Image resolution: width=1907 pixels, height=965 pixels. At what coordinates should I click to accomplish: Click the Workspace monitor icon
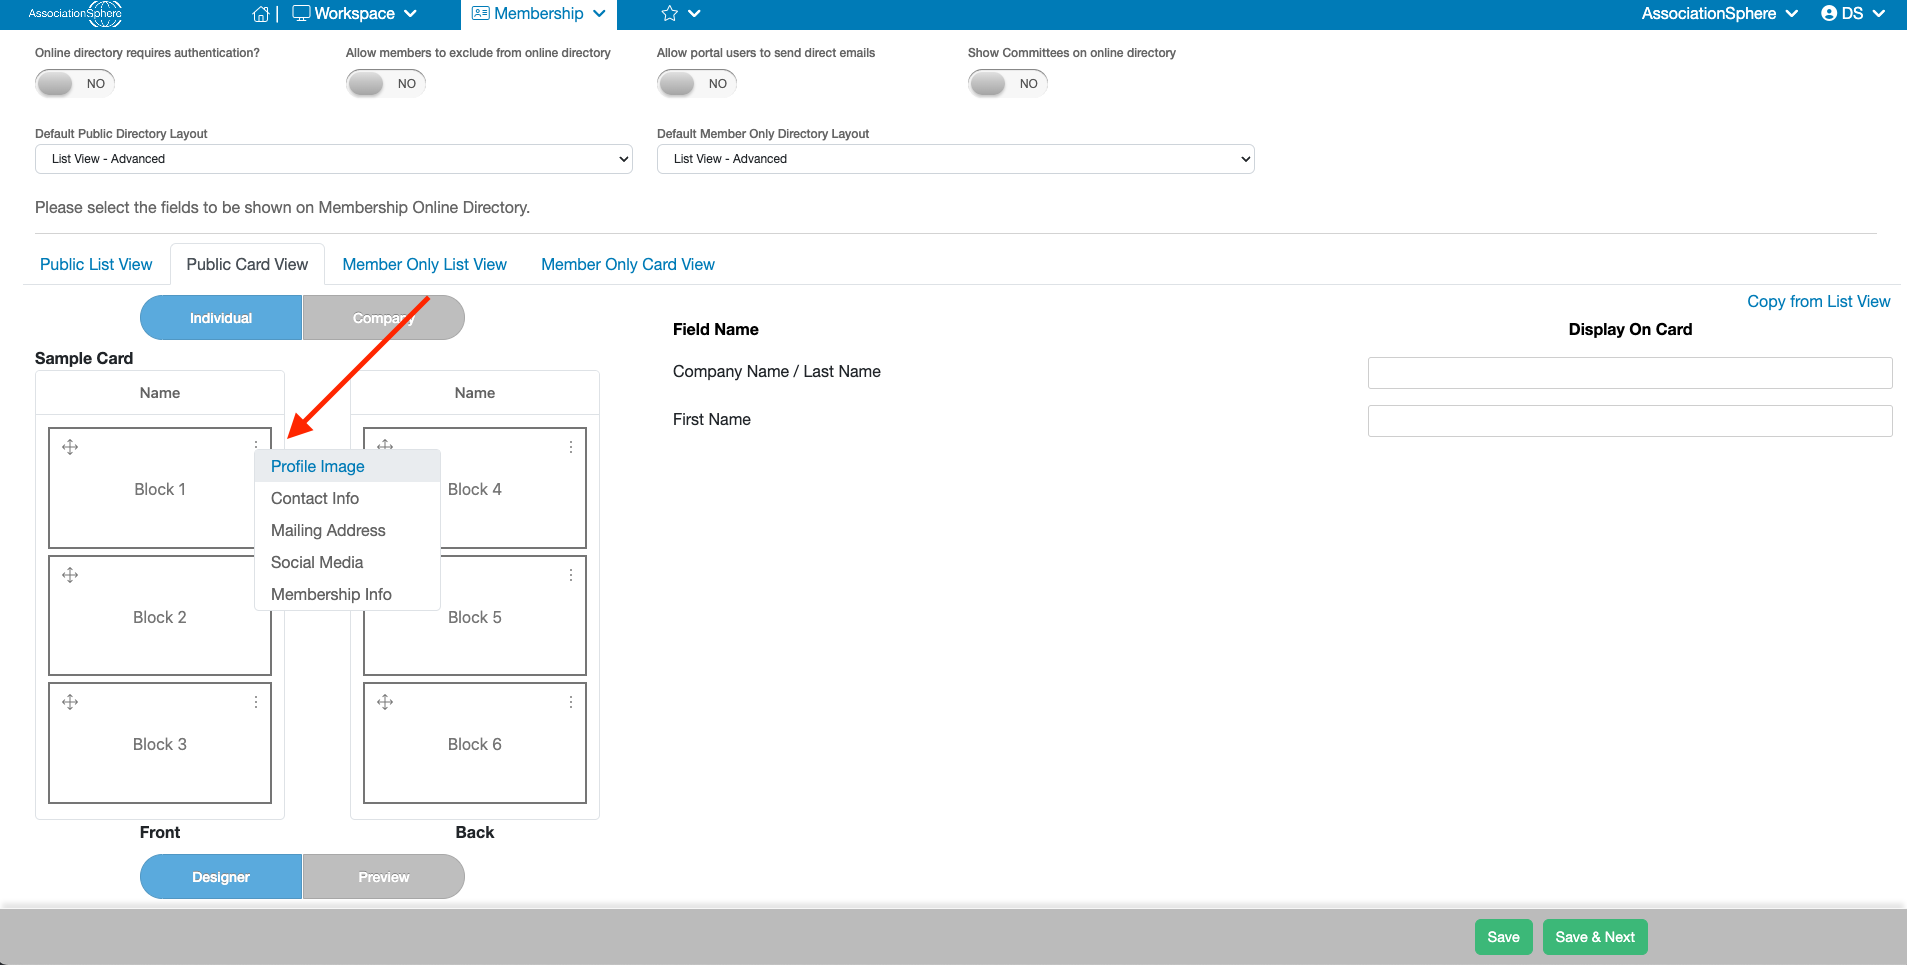pyautogui.click(x=301, y=14)
